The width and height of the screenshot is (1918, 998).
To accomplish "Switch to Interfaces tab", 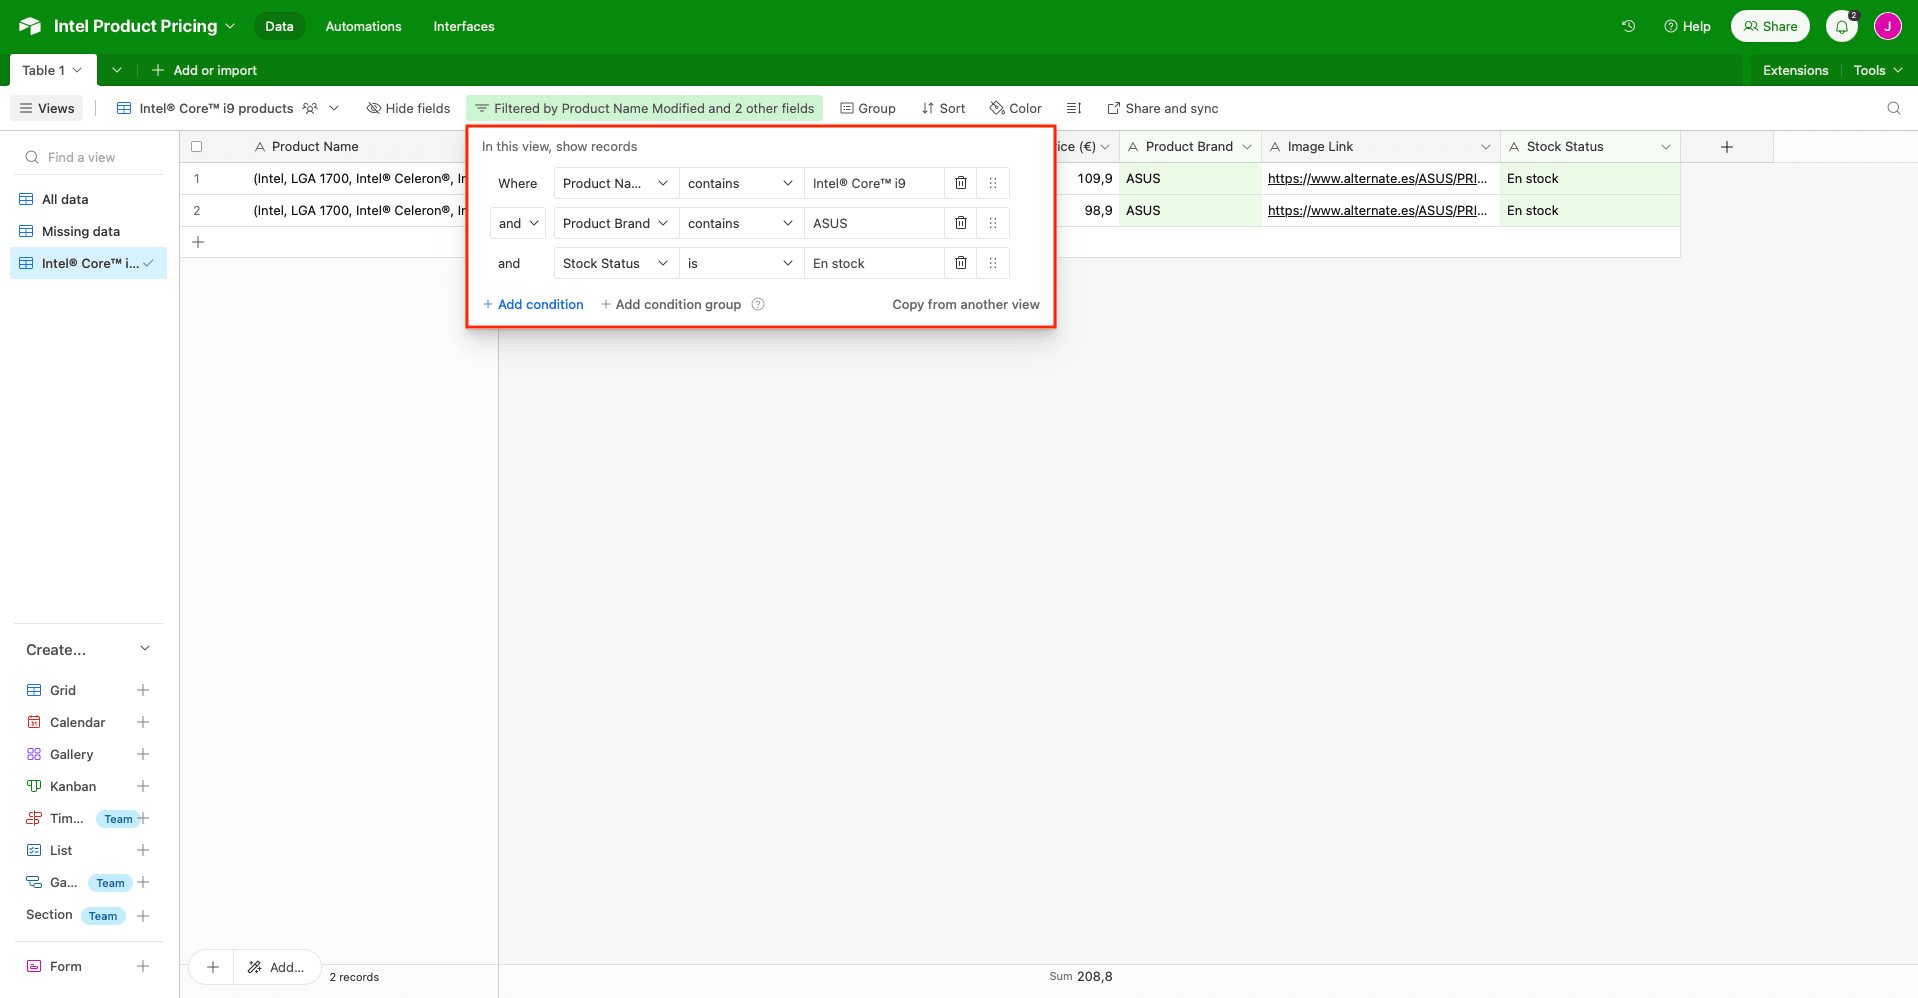I will pos(464,26).
